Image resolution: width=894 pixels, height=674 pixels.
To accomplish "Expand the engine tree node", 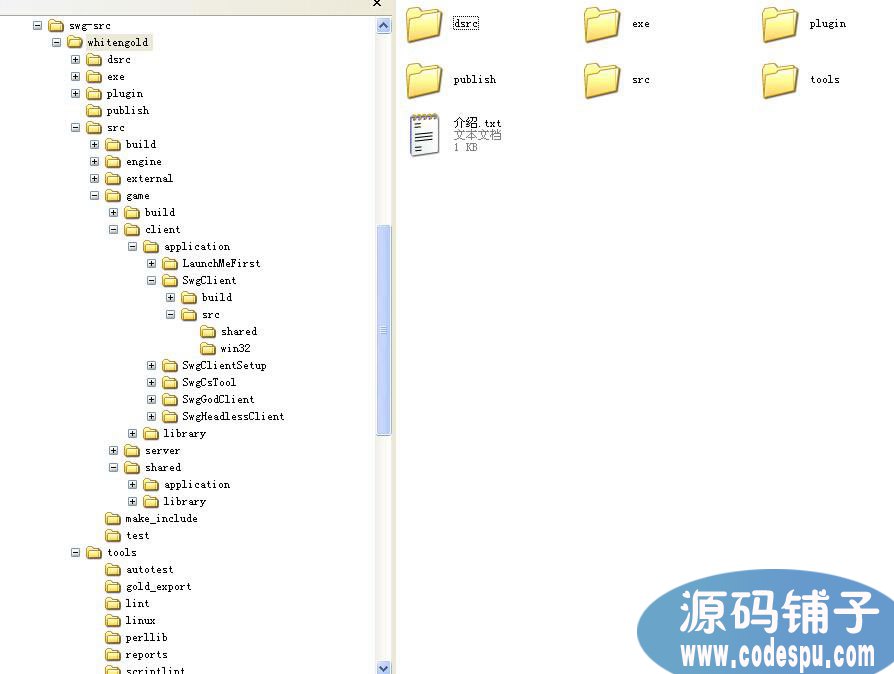I will pyautogui.click(x=95, y=161).
